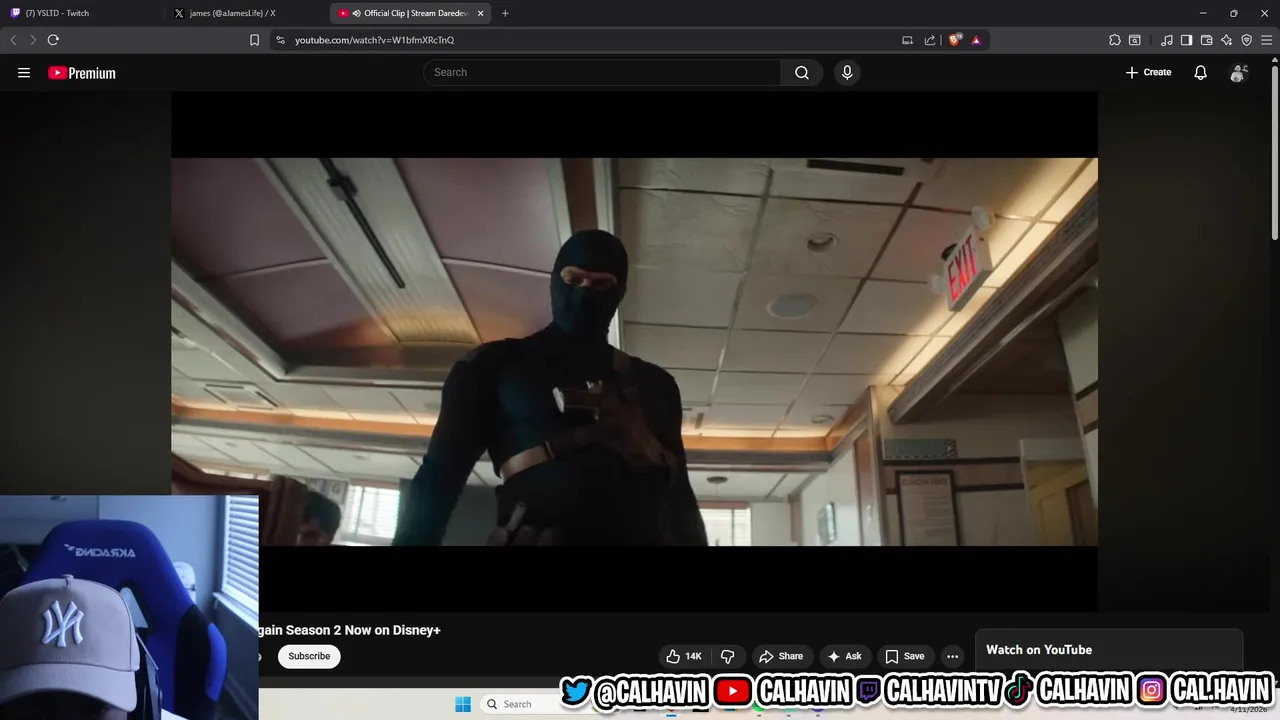Image resolution: width=1280 pixels, height=720 pixels.
Task: Open a new browser tab
Action: click(x=505, y=13)
